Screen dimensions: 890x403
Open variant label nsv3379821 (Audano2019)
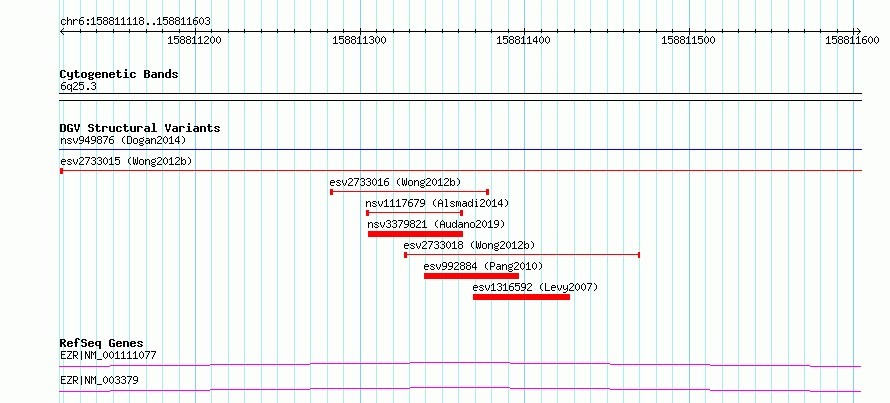(x=436, y=224)
